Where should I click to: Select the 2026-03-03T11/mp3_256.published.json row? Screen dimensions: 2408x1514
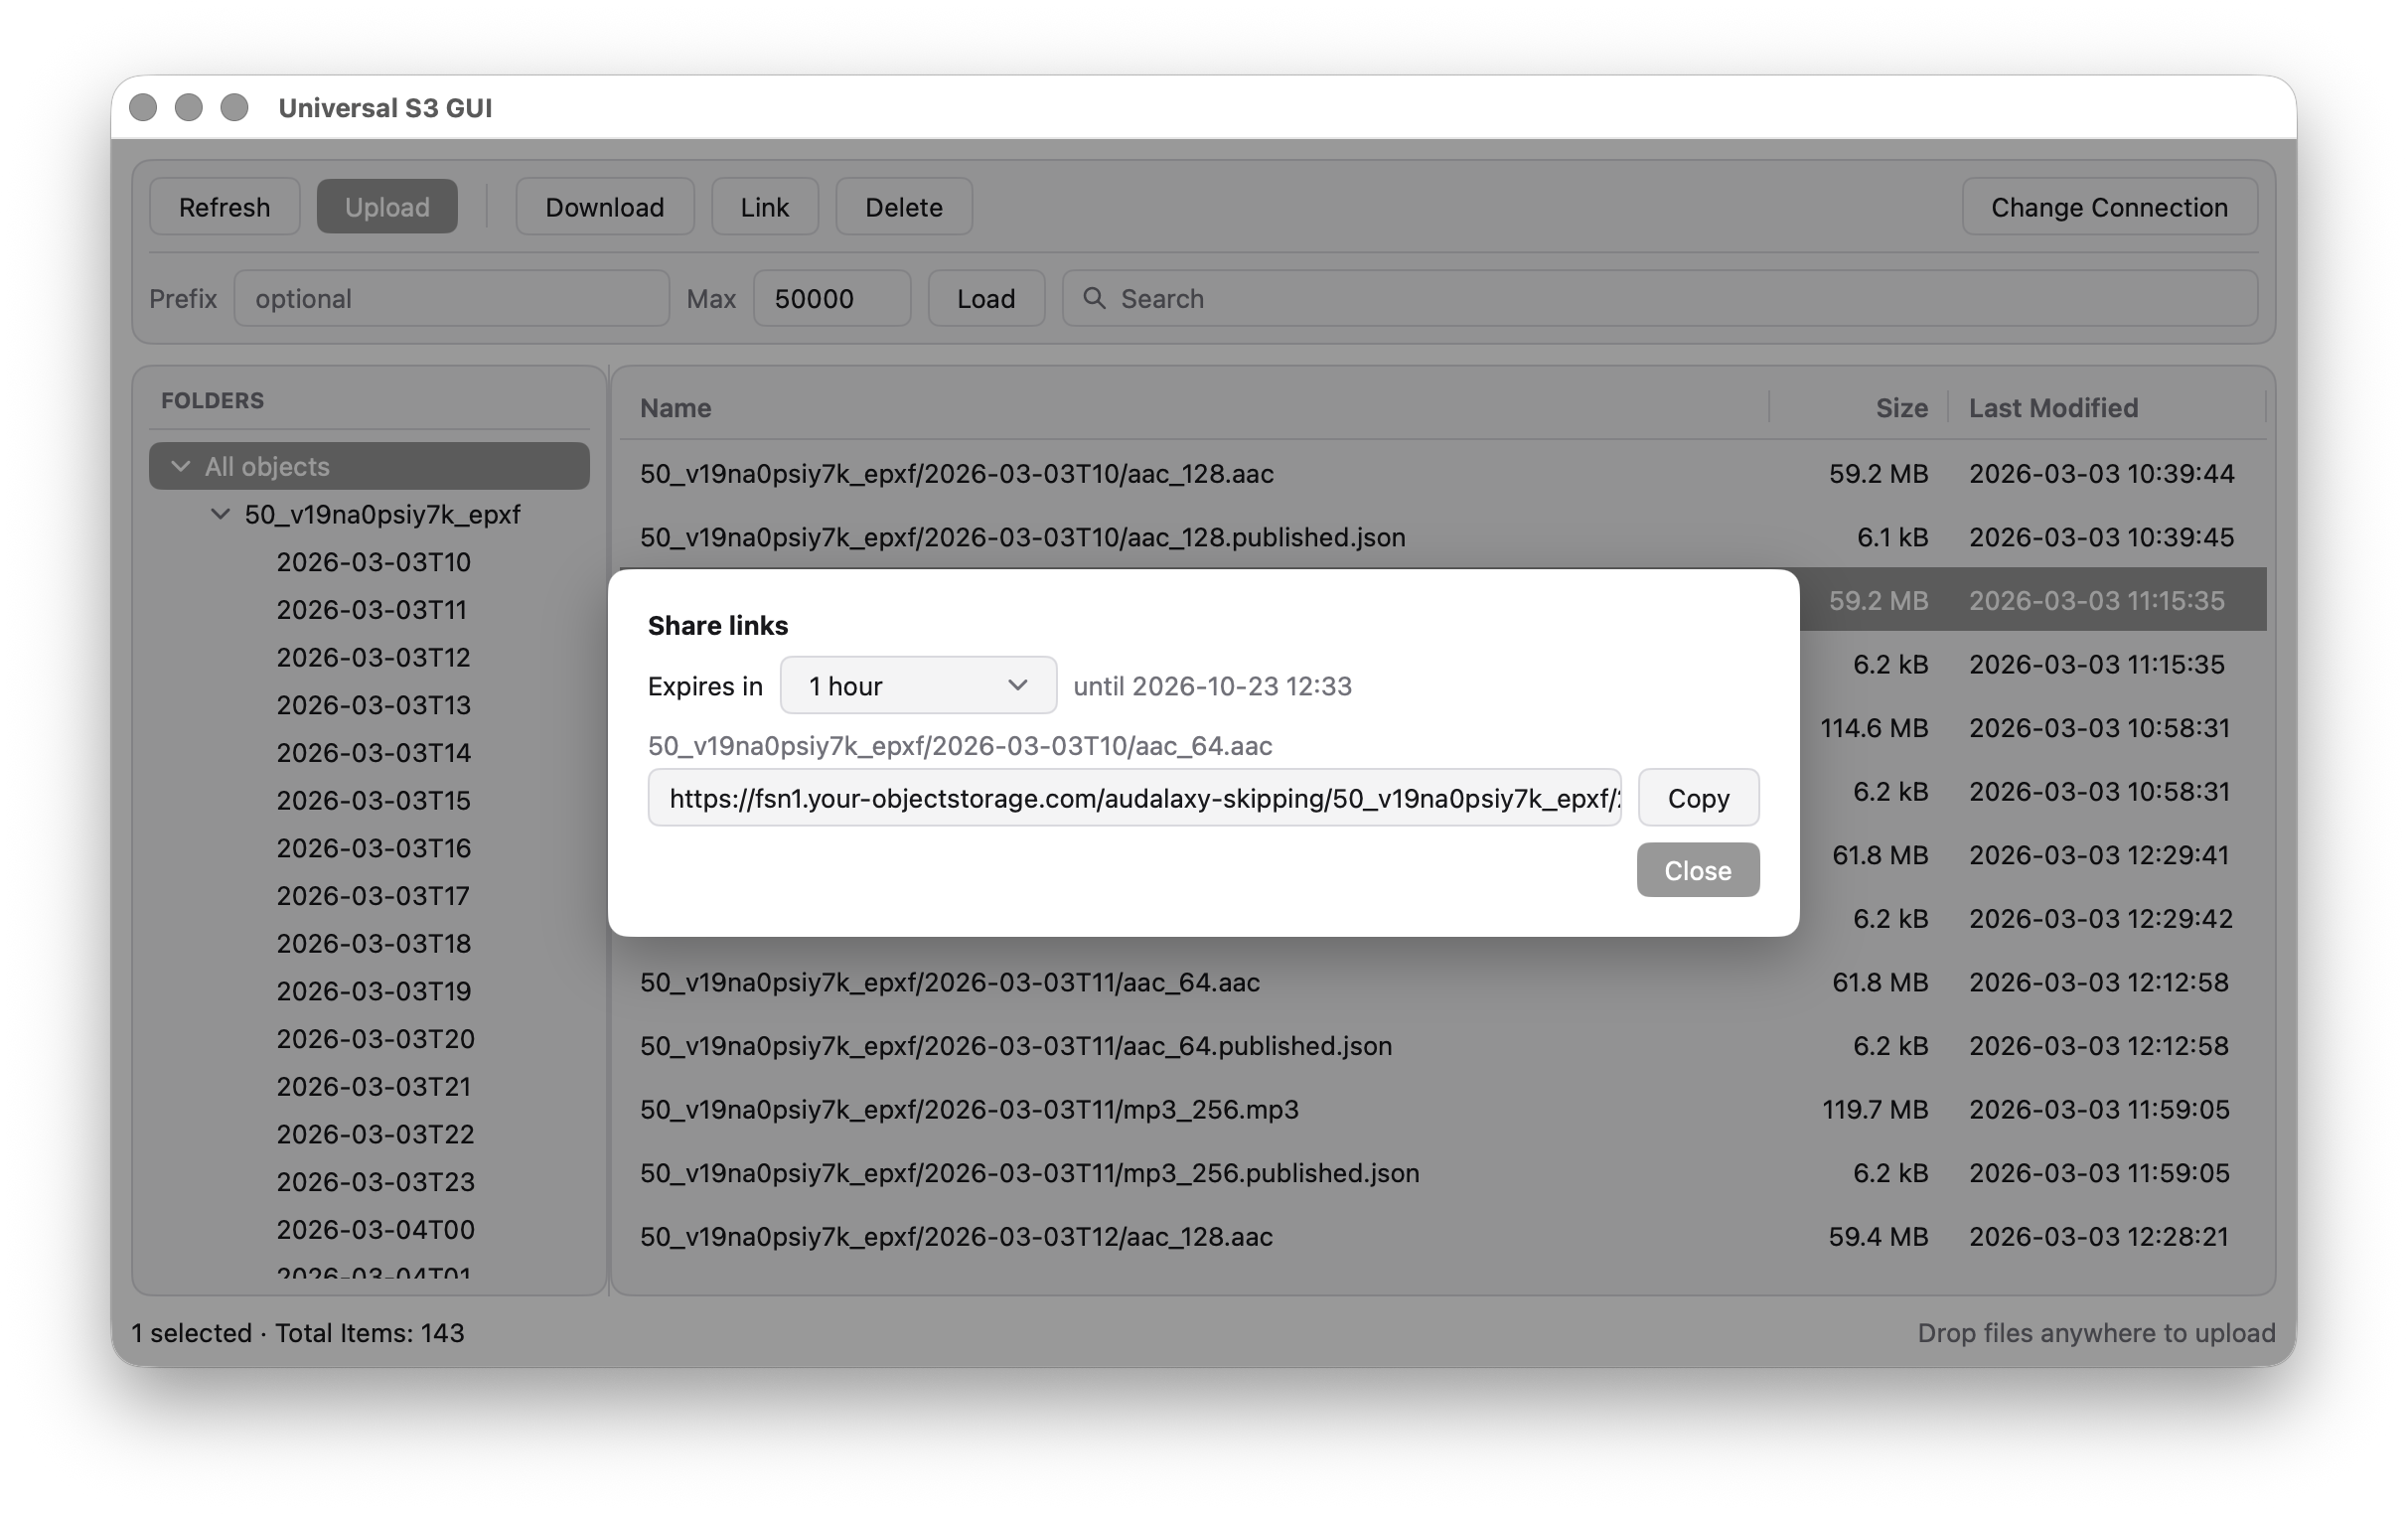tap(1443, 1173)
